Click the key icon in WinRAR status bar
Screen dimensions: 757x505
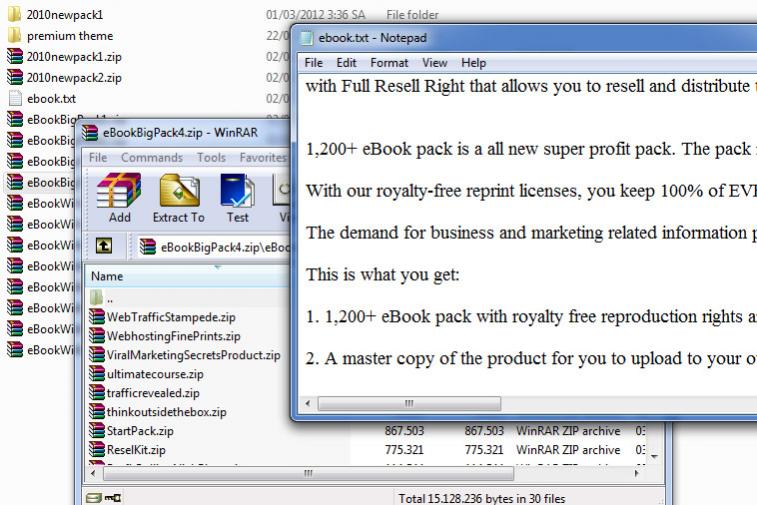click(112, 498)
